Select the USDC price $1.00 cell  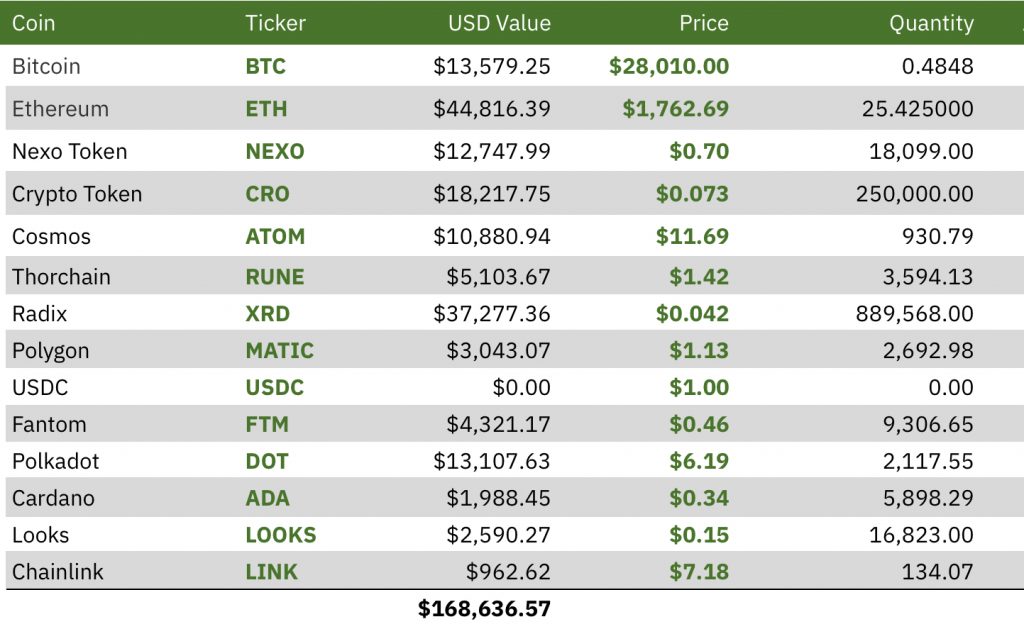pyautogui.click(x=699, y=387)
